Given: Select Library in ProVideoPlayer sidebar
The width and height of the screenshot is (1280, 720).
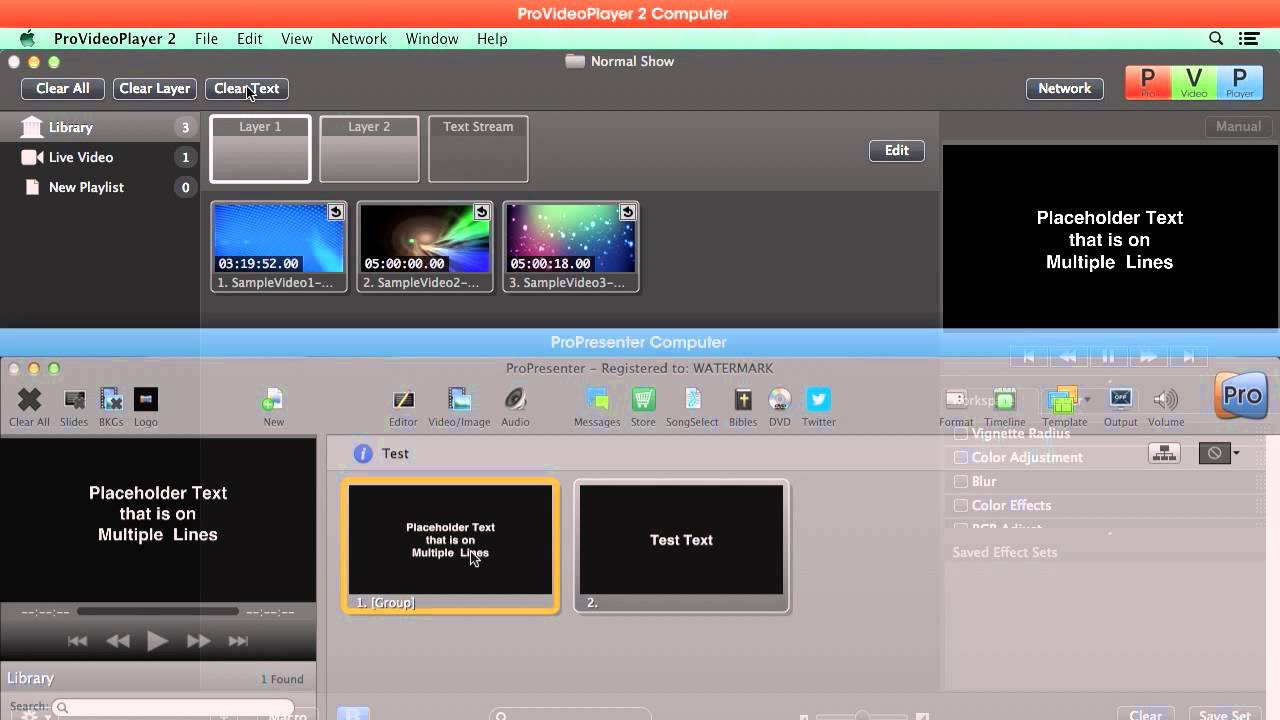Looking at the screenshot, I should (100, 128).
